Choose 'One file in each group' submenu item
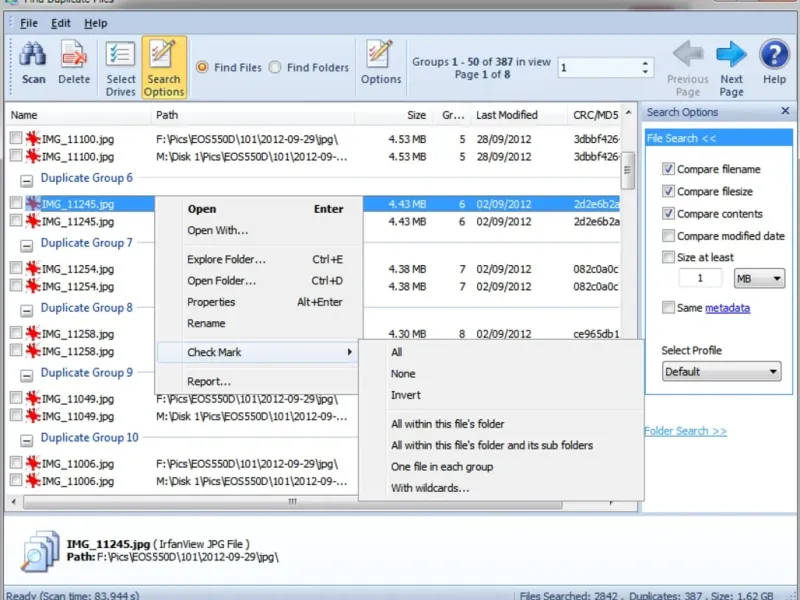 pyautogui.click(x=442, y=467)
